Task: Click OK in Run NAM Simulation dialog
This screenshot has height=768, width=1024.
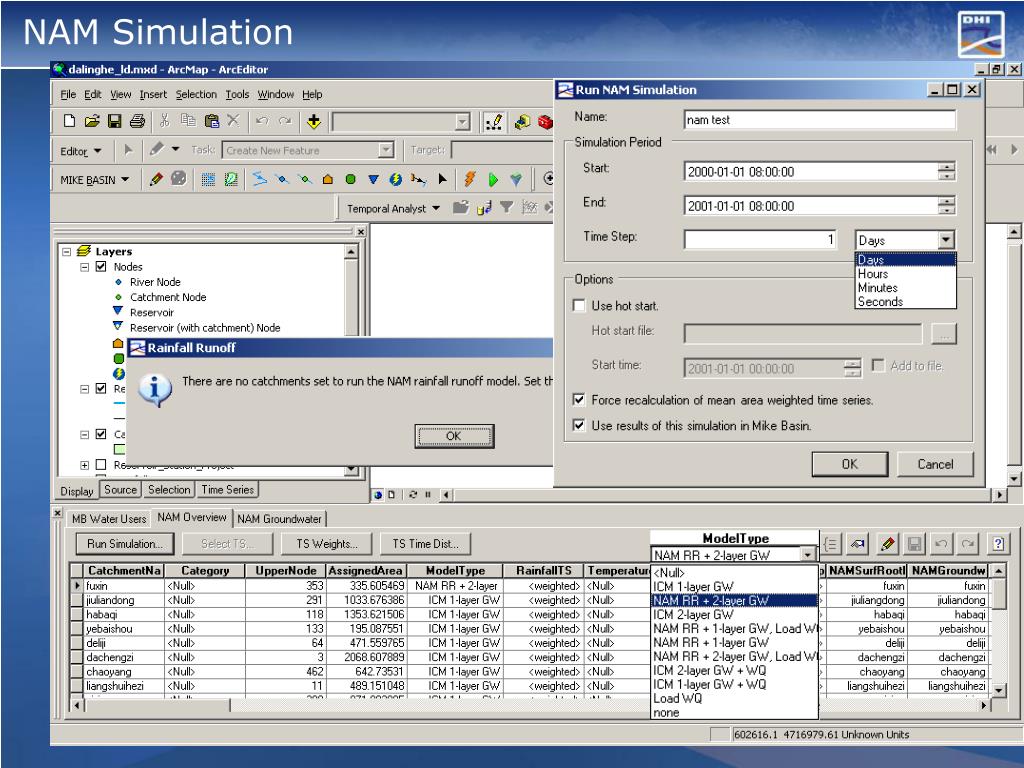Action: tap(850, 464)
